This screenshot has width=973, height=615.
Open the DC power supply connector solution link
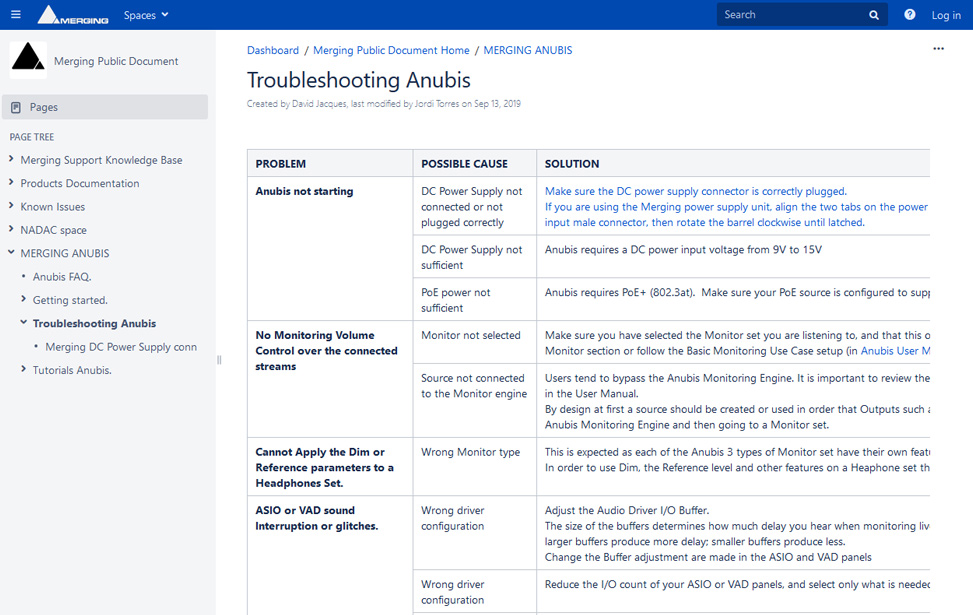tap(736, 207)
